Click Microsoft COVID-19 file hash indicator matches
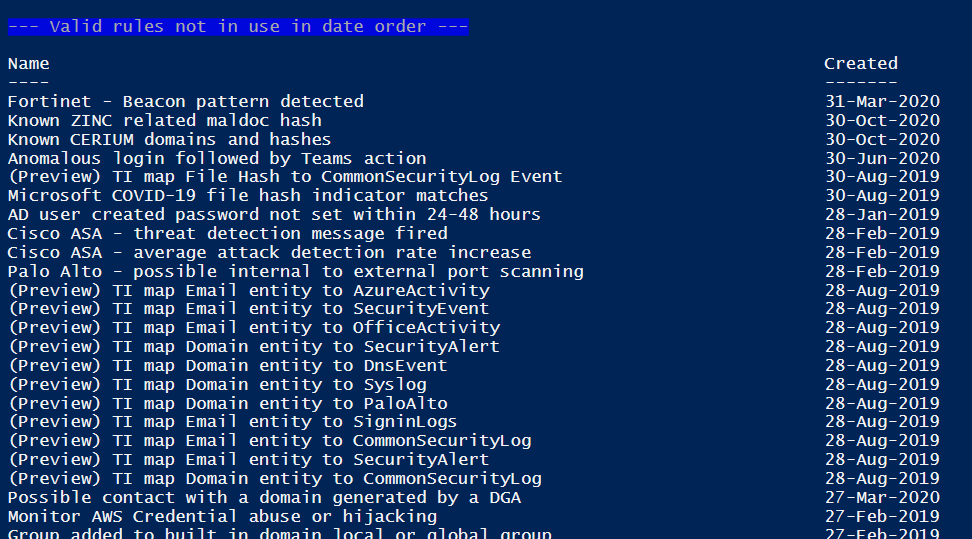The image size is (972, 539). 248,196
